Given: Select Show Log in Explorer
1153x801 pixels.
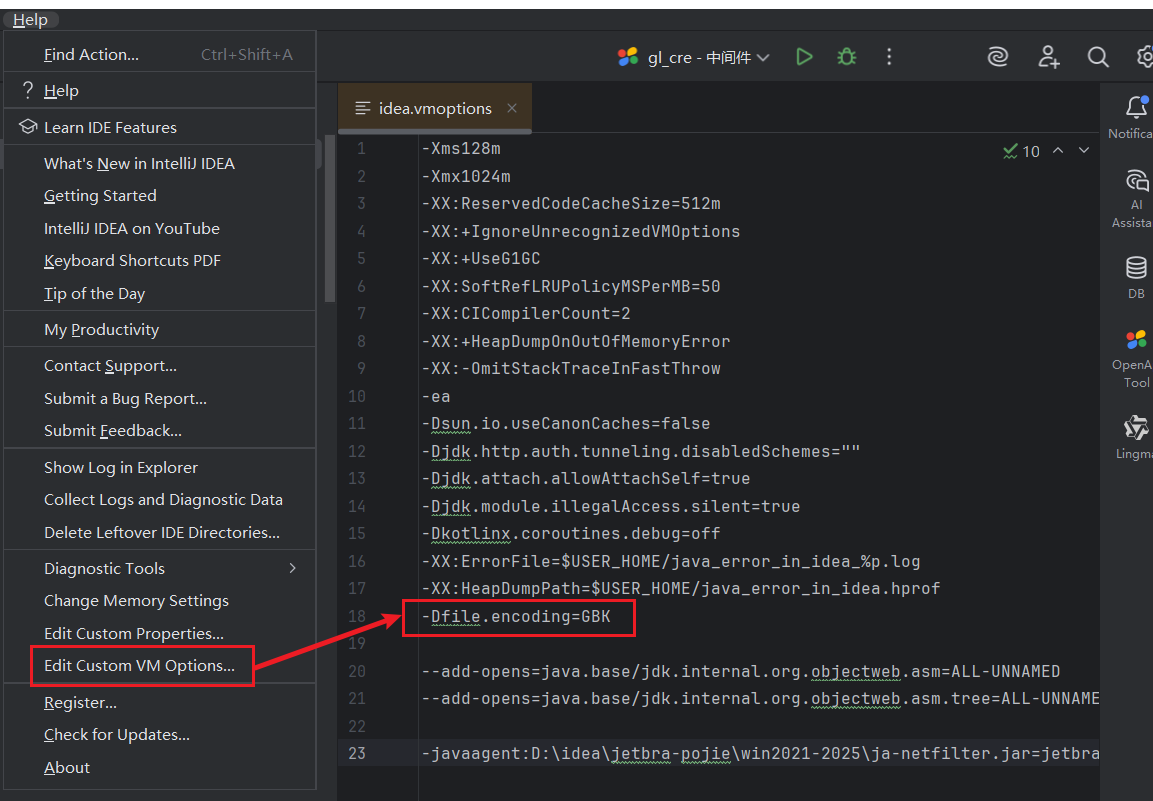Looking at the screenshot, I should (160, 467).
